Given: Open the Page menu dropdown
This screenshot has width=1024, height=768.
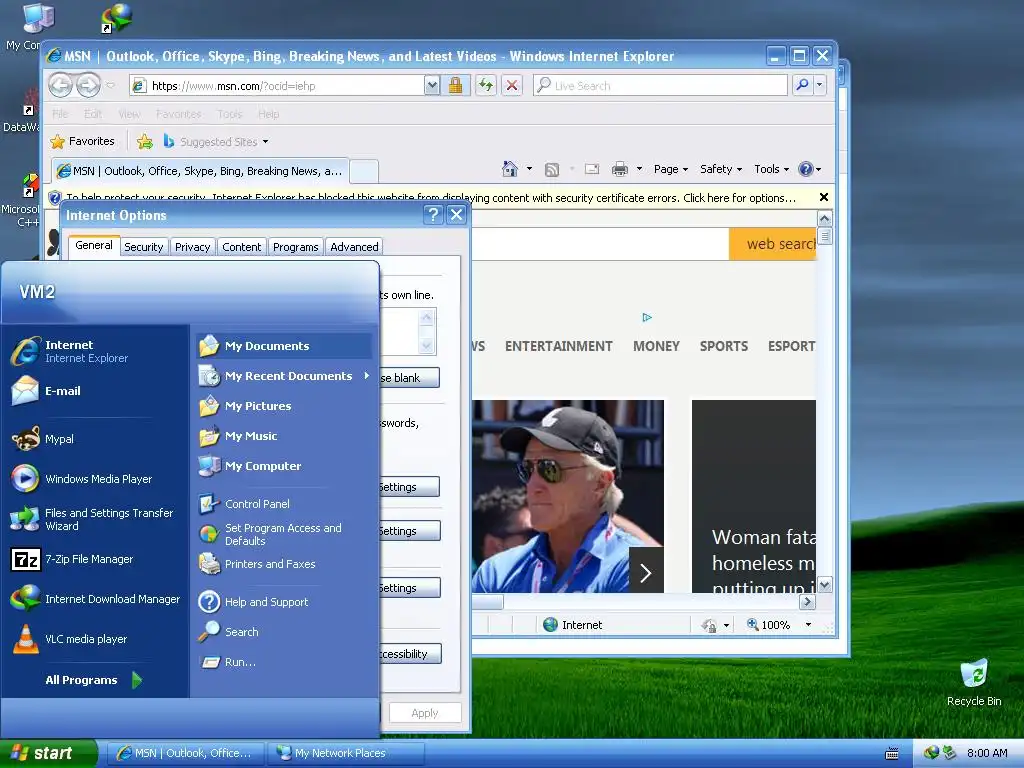Looking at the screenshot, I should 671,169.
